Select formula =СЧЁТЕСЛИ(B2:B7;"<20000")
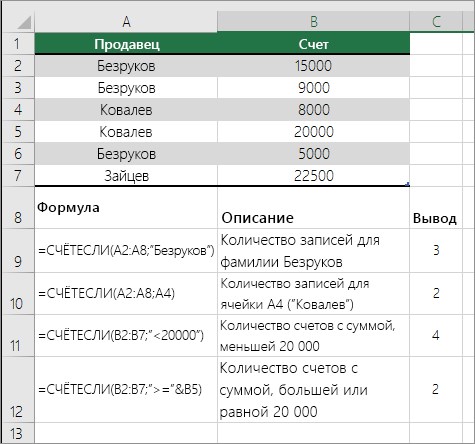The image size is (475, 444). (x=126, y=336)
